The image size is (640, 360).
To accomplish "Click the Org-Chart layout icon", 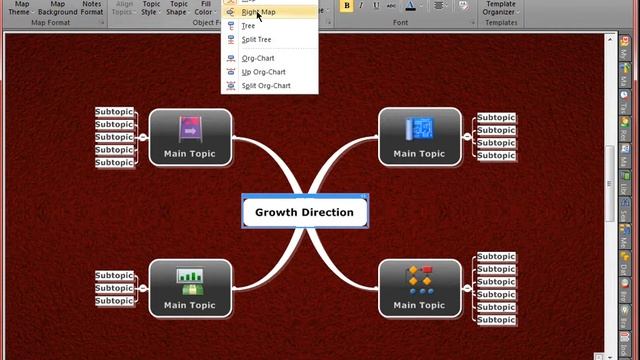I will point(231,58).
